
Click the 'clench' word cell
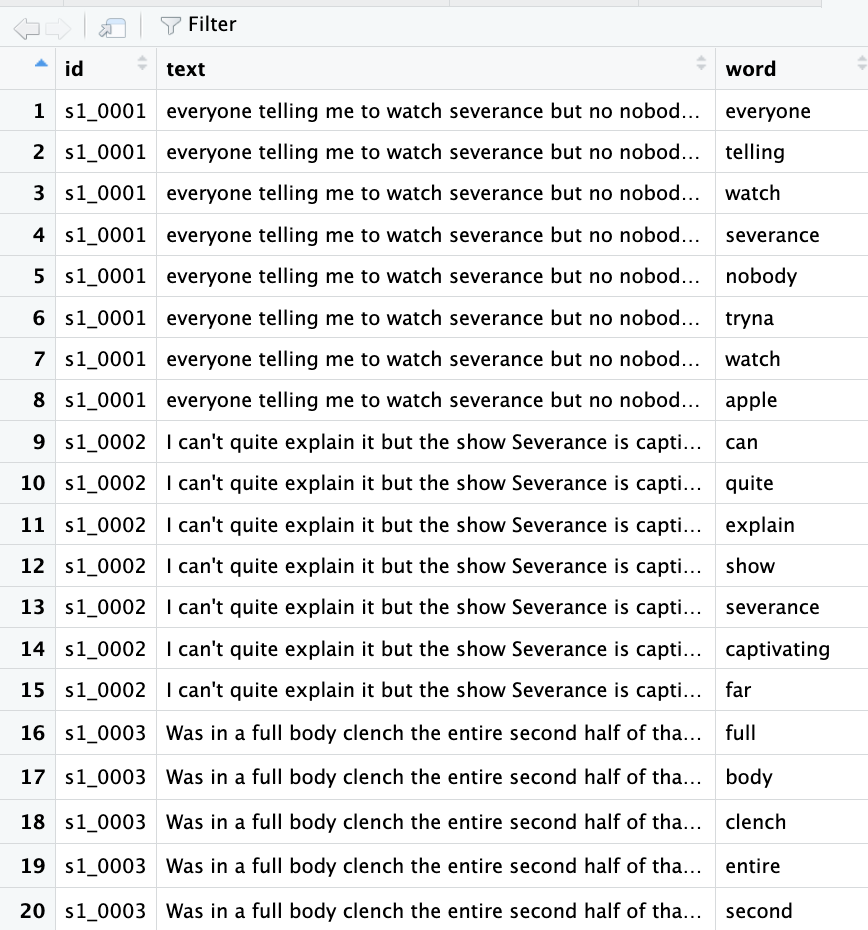pos(755,822)
